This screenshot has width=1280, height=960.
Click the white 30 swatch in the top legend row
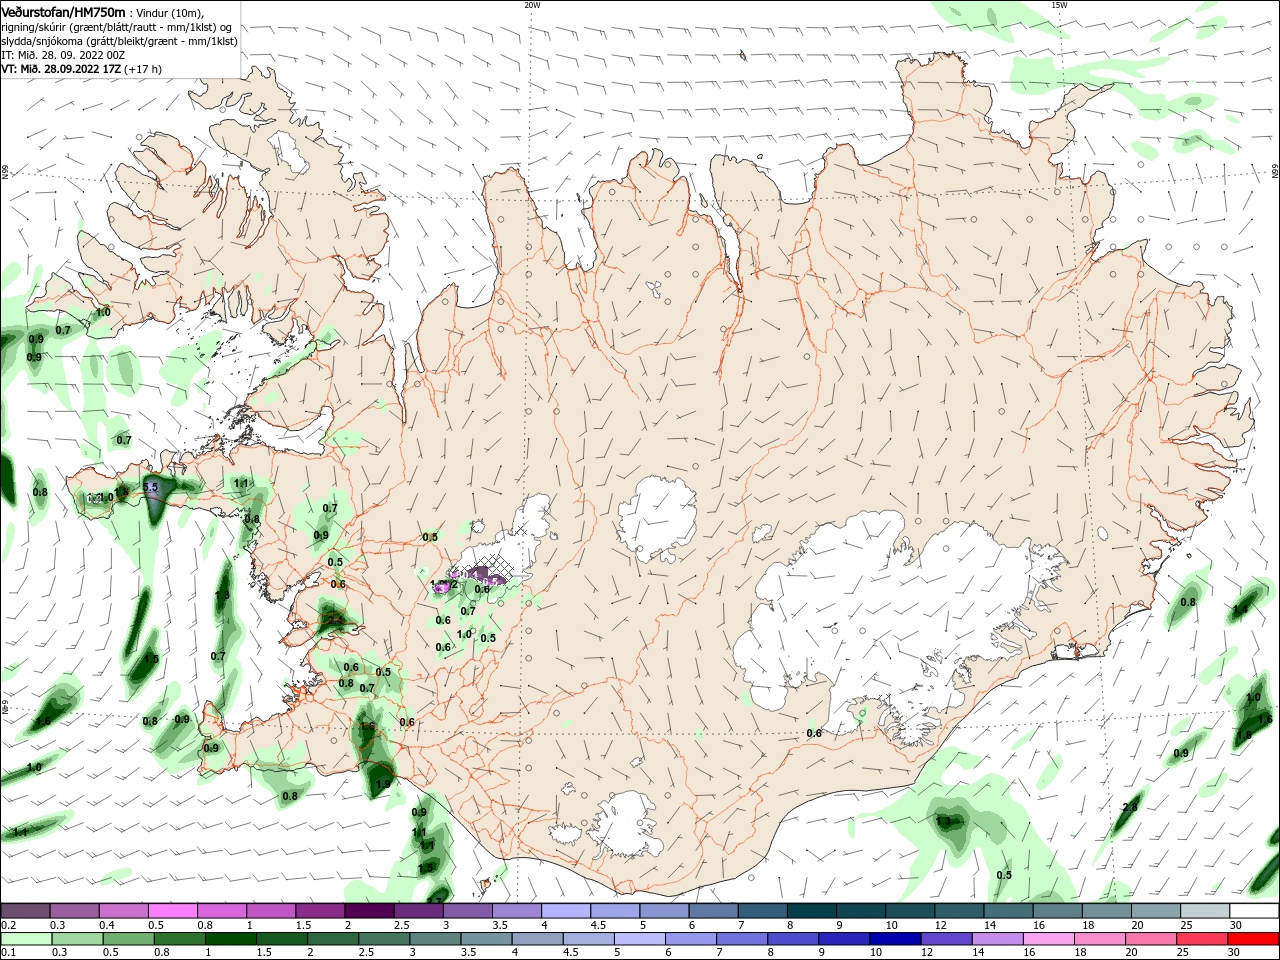pos(1253,910)
